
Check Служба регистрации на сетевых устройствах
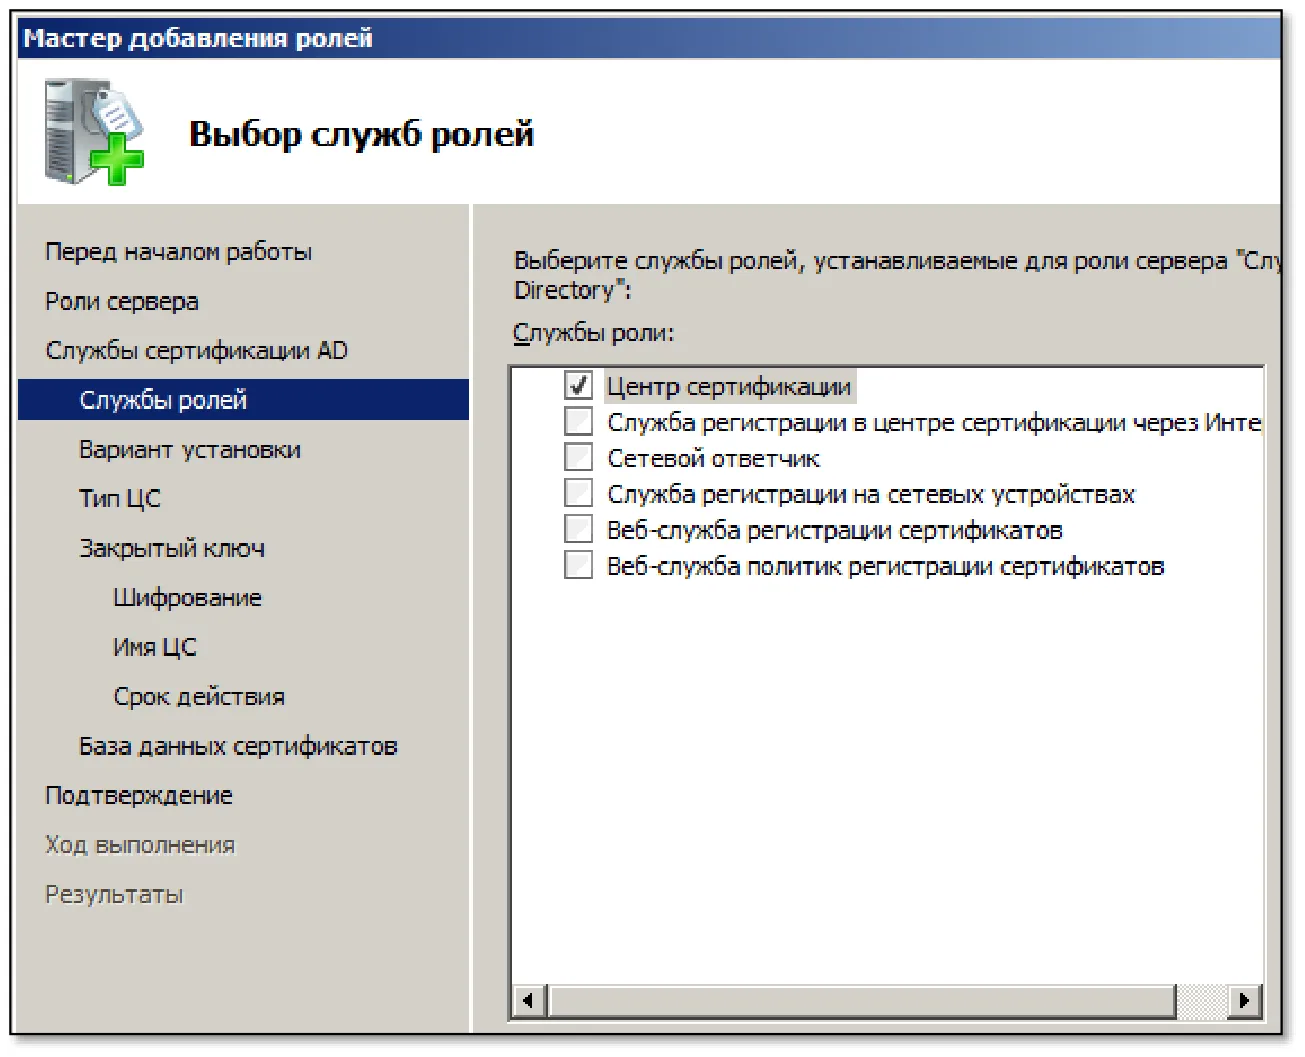tap(578, 493)
